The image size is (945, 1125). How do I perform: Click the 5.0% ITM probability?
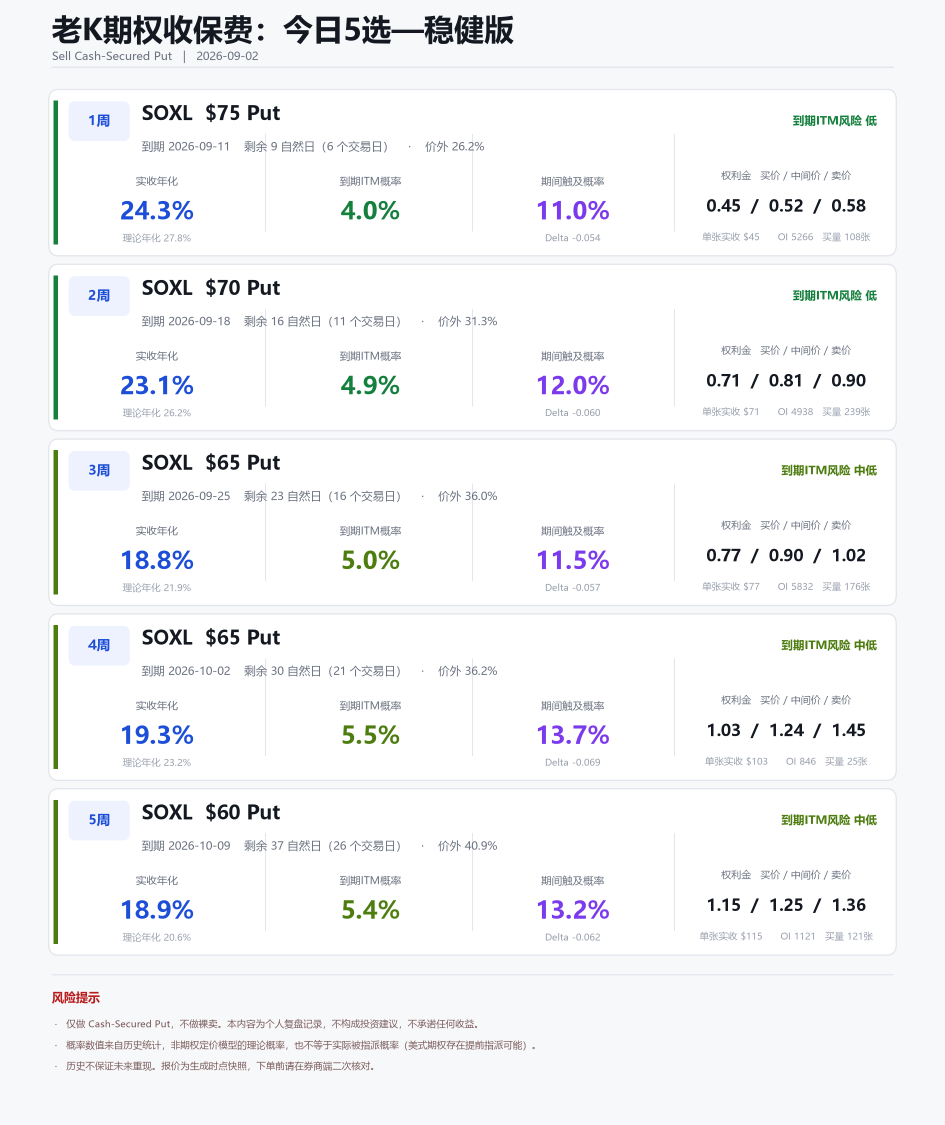click(x=370, y=560)
